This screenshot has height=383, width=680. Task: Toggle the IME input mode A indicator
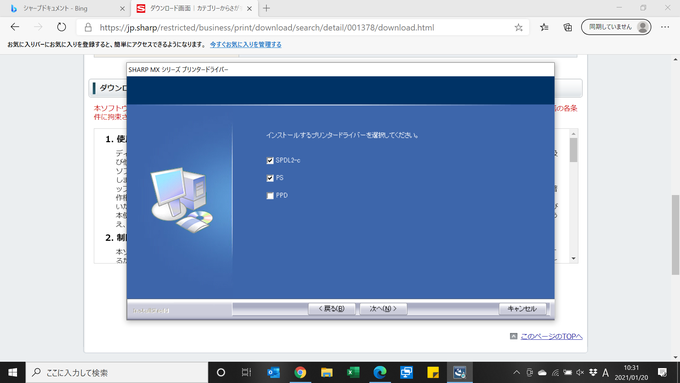pyautogui.click(x=605, y=373)
